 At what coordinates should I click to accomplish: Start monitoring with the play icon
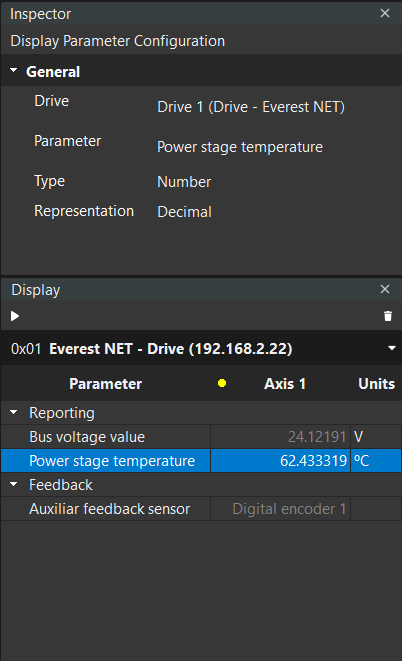(x=15, y=316)
